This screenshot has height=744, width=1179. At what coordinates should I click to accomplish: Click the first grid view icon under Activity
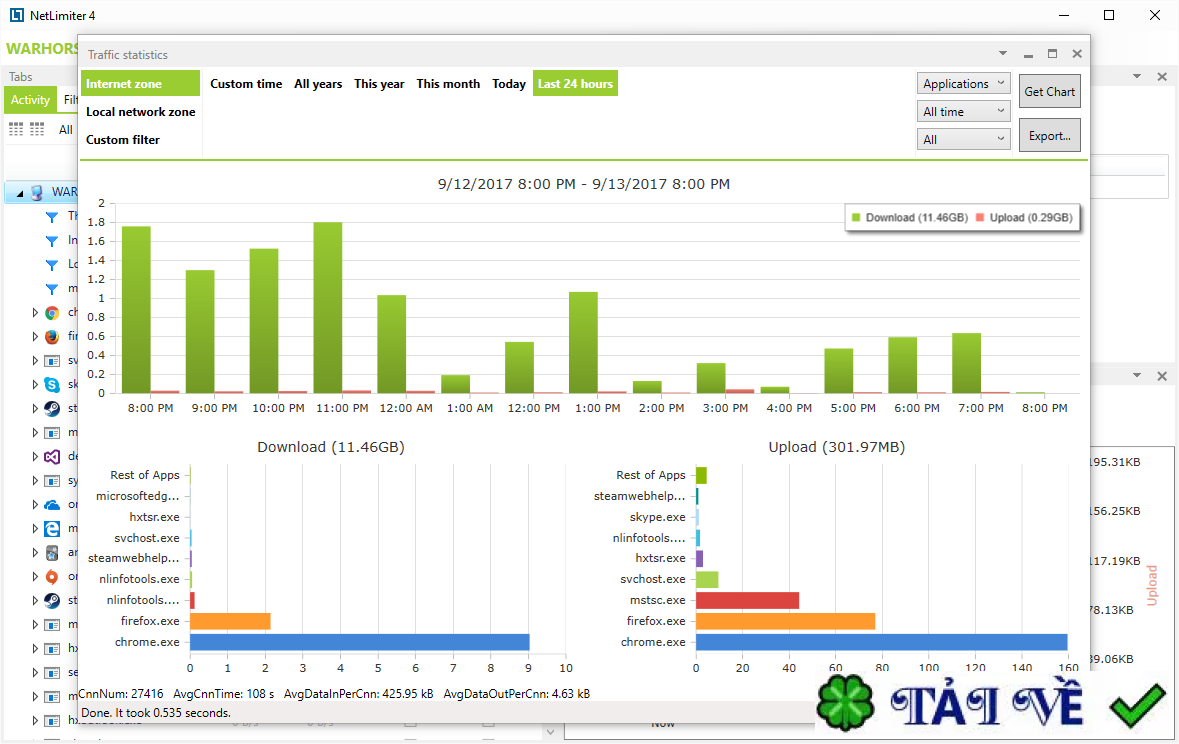click(x=16, y=129)
